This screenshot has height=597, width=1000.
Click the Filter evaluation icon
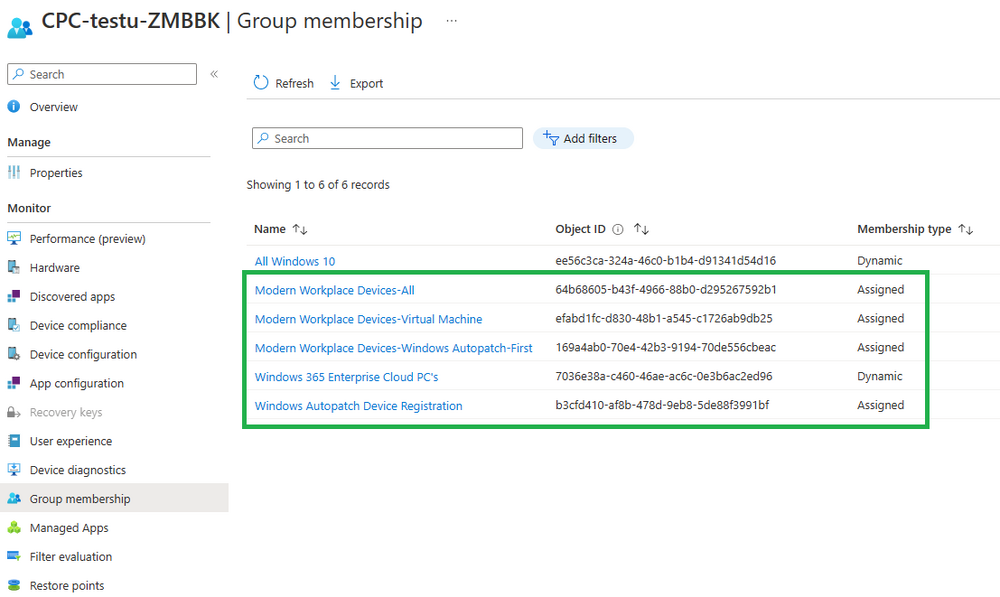pos(13,556)
